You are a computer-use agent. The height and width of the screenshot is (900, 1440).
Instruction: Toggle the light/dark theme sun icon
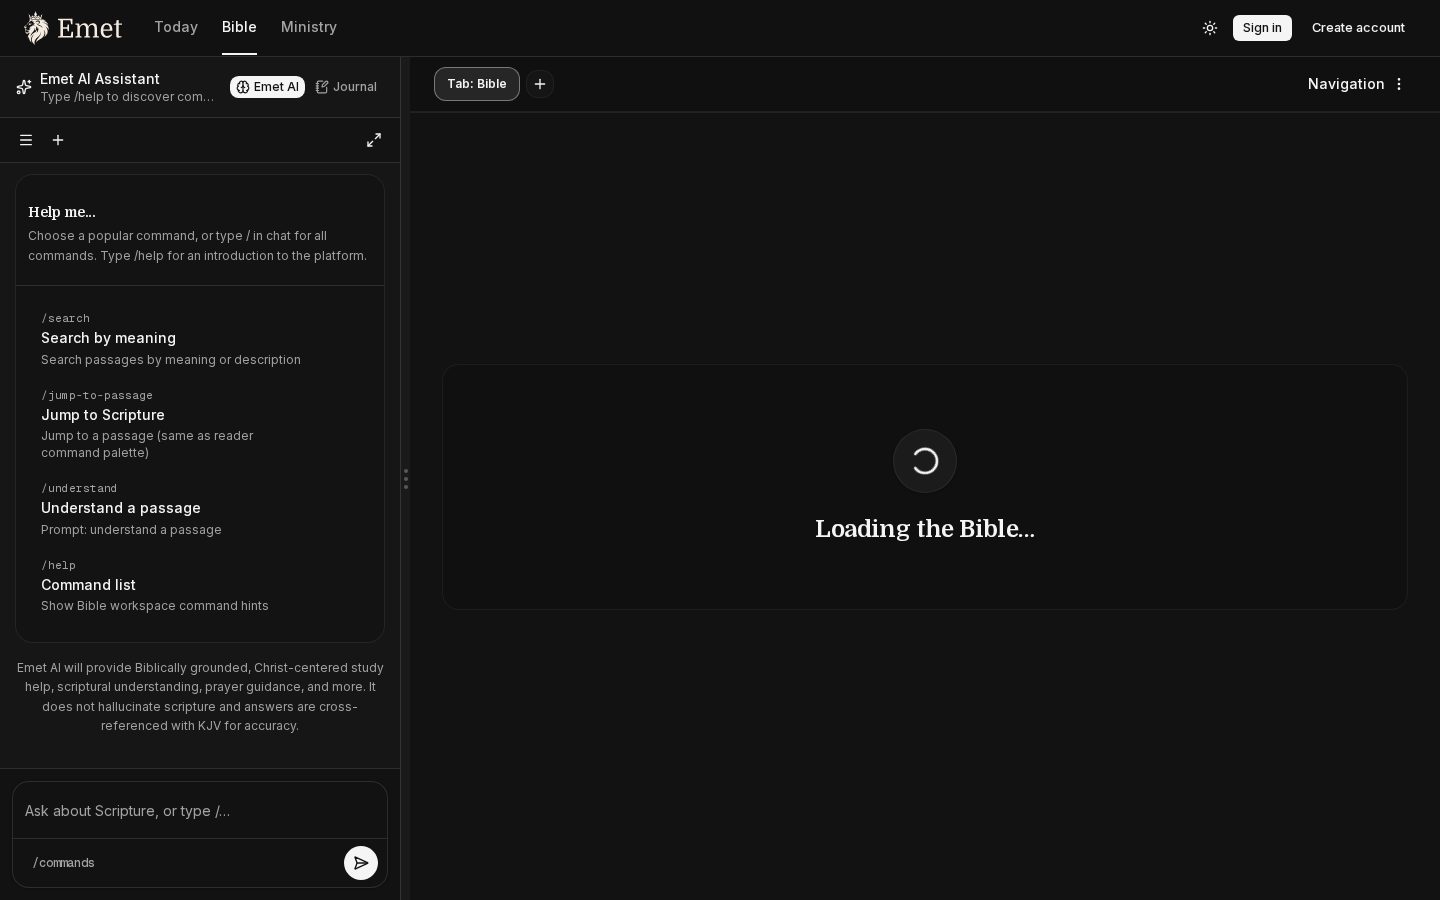click(1210, 28)
